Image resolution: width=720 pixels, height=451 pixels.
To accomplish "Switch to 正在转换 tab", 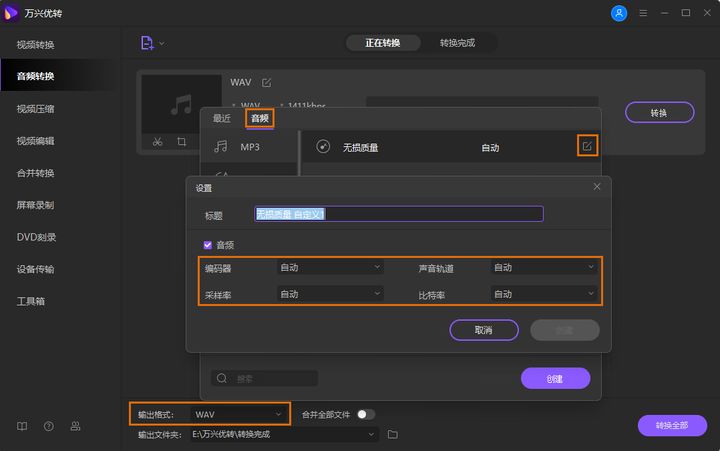I will pos(382,43).
